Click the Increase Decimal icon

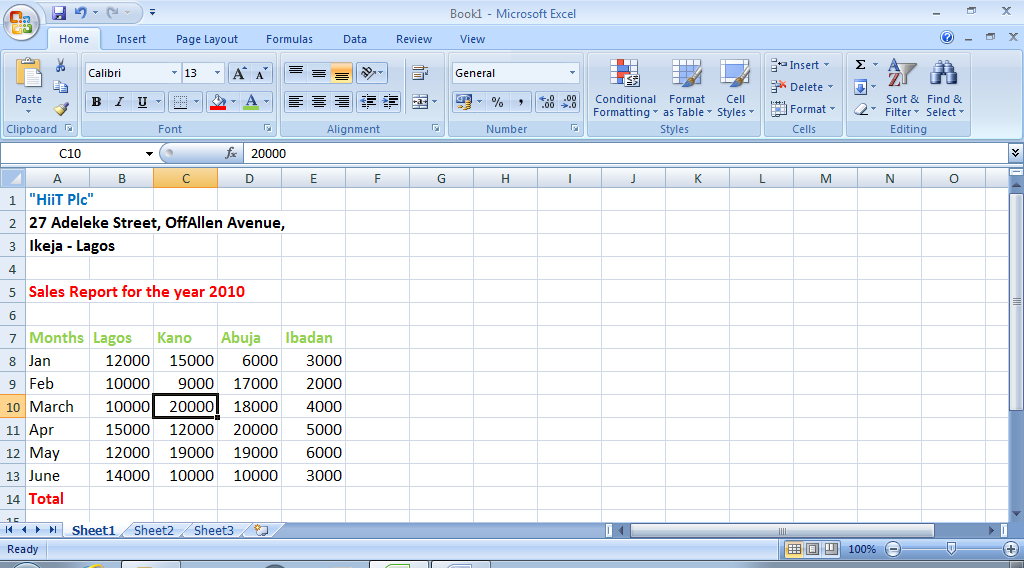(x=547, y=102)
